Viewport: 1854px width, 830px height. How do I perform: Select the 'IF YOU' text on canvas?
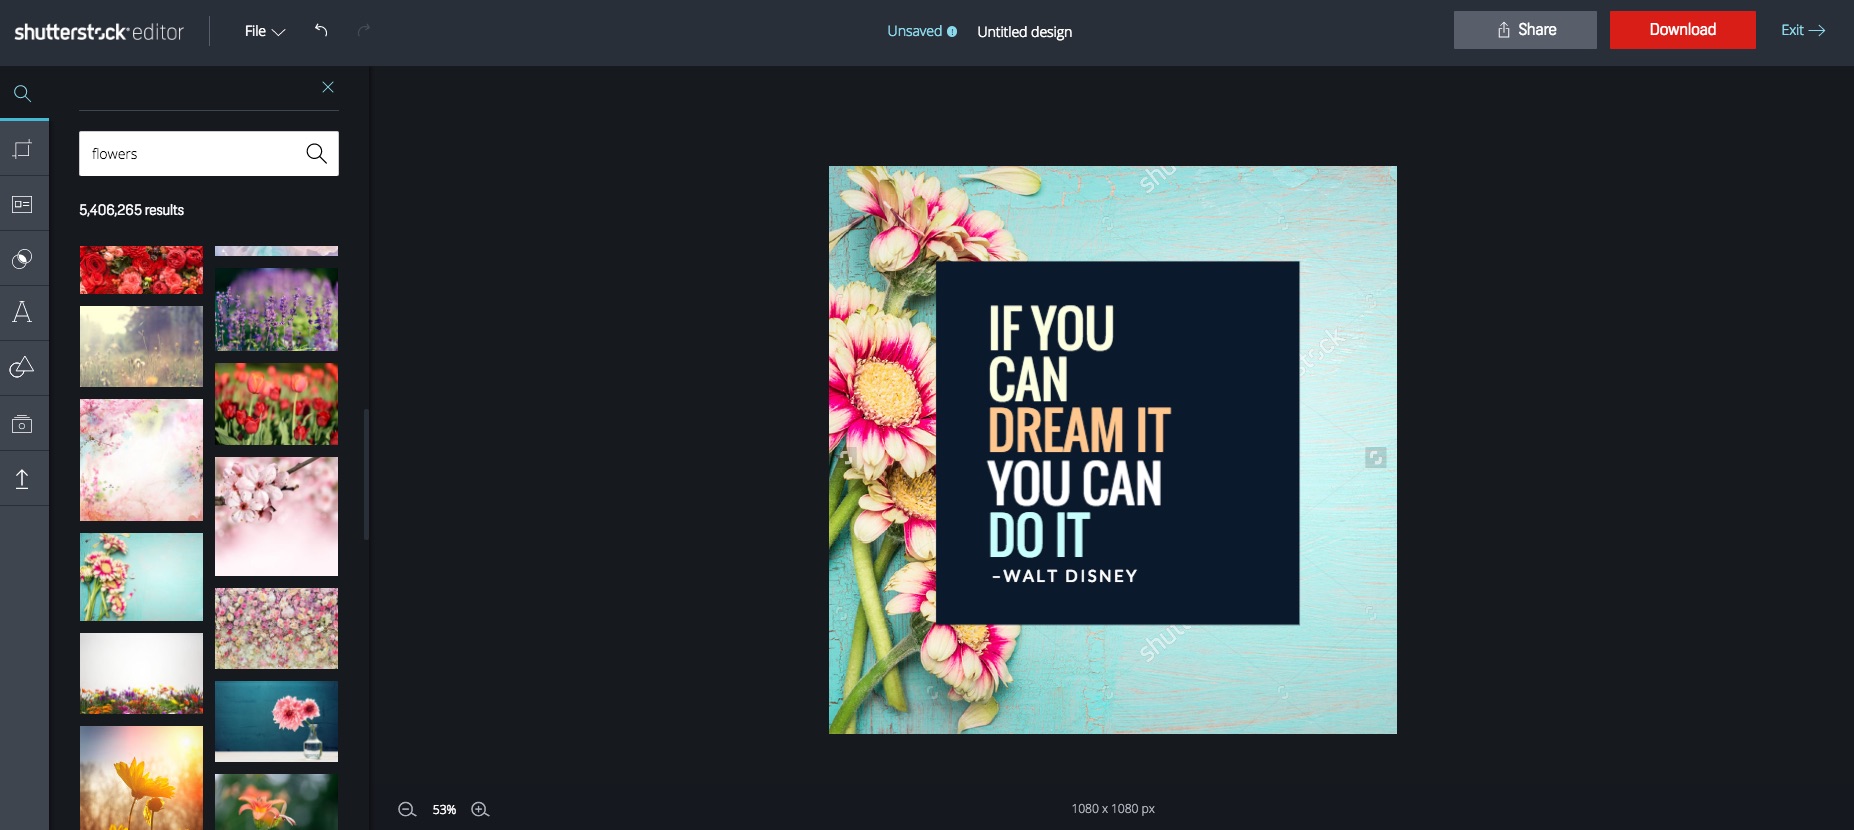(1051, 328)
